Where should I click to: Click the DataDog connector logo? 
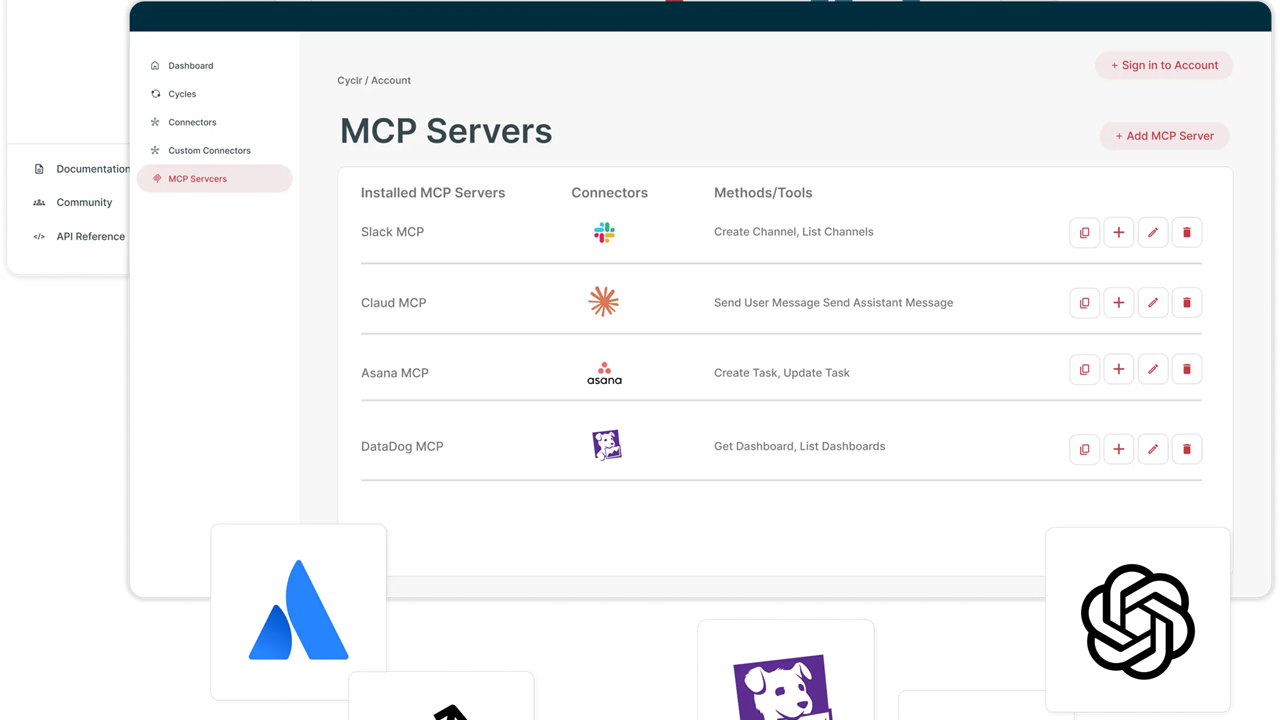click(x=607, y=445)
